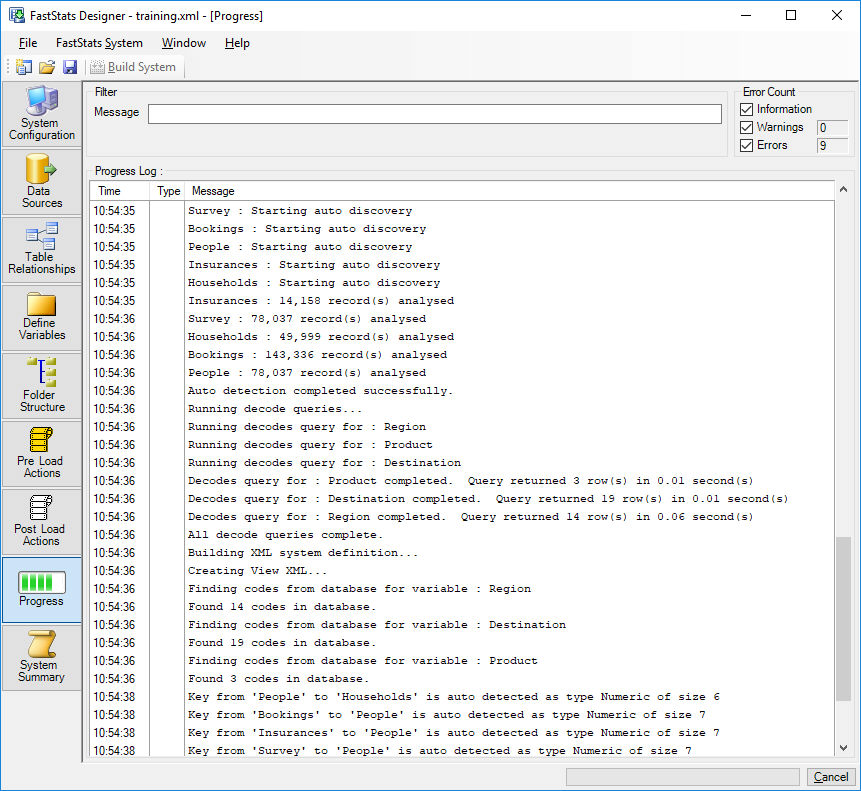Open the FastStats System menu
This screenshot has height=791, width=861.
[x=99, y=43]
